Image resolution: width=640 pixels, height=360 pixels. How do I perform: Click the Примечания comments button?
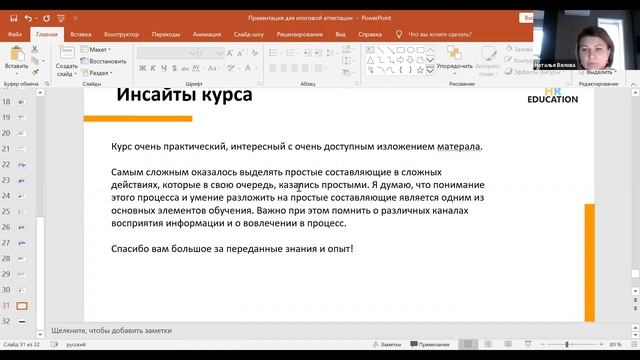[430, 344]
